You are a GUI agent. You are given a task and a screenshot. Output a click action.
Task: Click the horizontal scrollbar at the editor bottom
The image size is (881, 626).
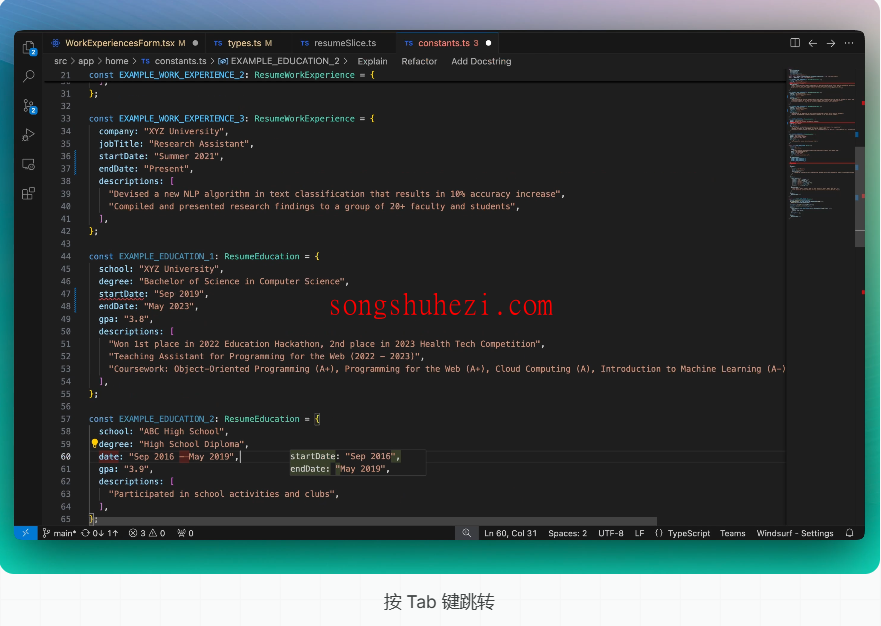pyautogui.click(x=374, y=521)
